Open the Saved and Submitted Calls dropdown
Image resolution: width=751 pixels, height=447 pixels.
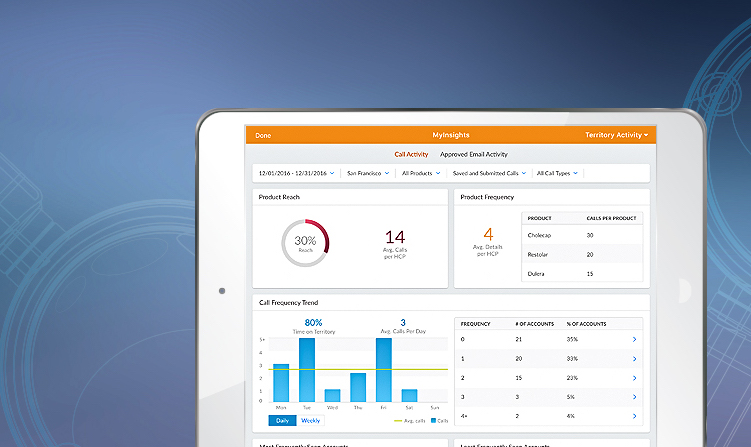coord(489,173)
